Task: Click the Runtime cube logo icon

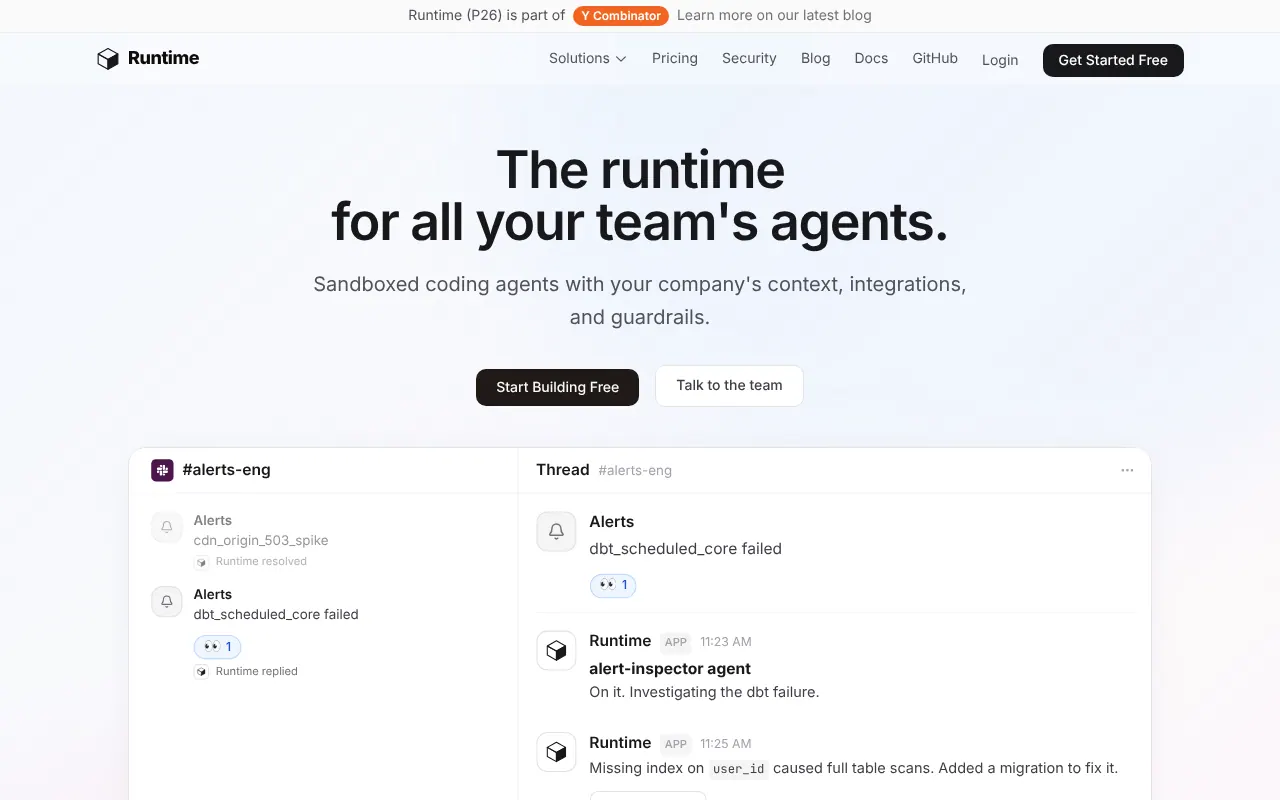Action: click(x=108, y=59)
